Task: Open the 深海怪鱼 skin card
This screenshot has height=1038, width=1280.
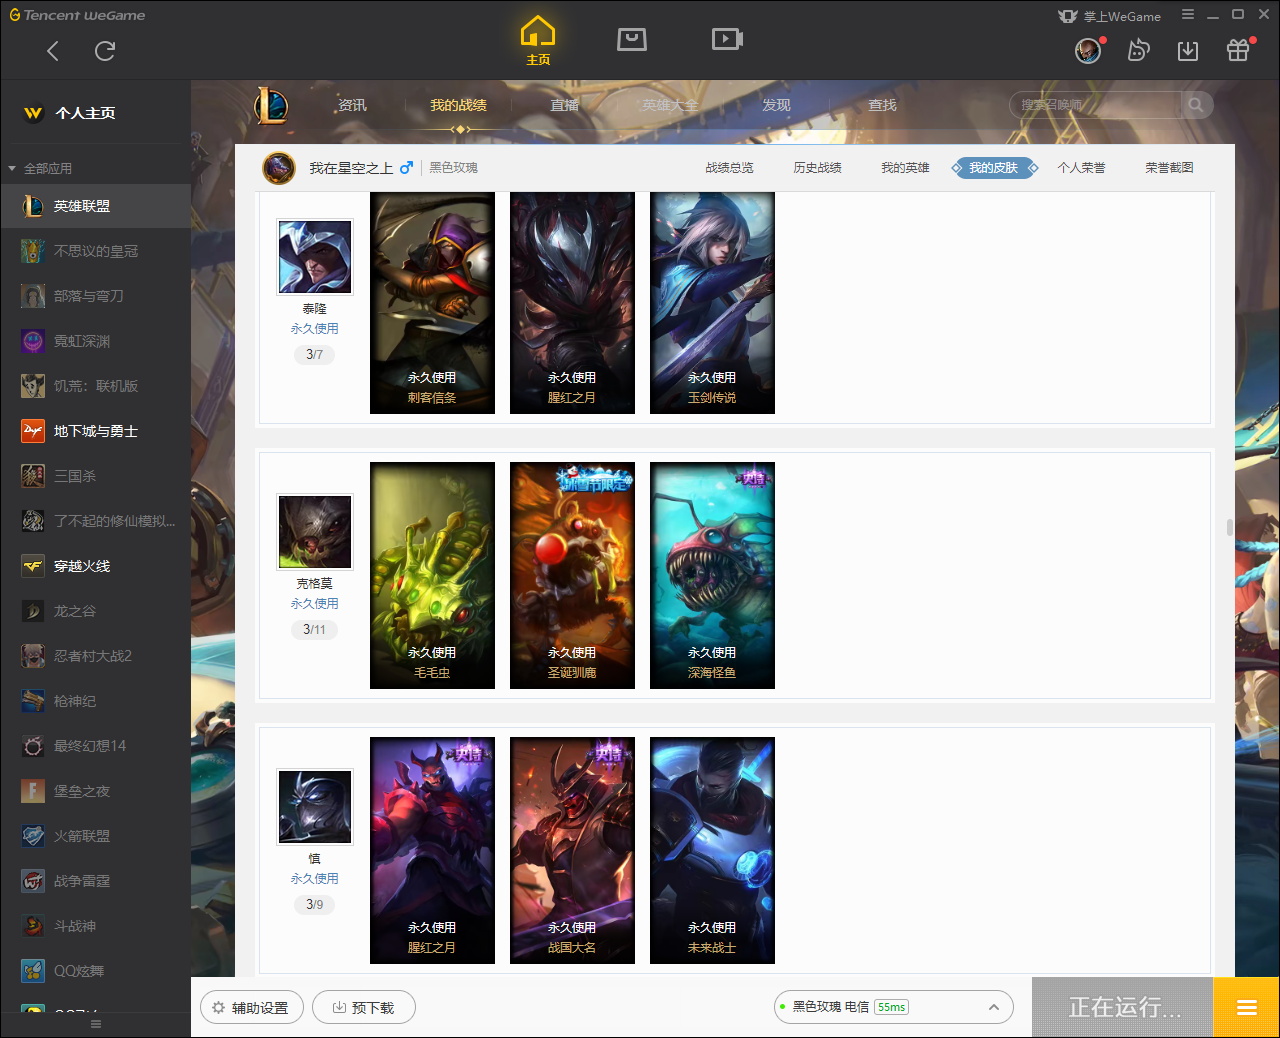Action: [x=712, y=575]
